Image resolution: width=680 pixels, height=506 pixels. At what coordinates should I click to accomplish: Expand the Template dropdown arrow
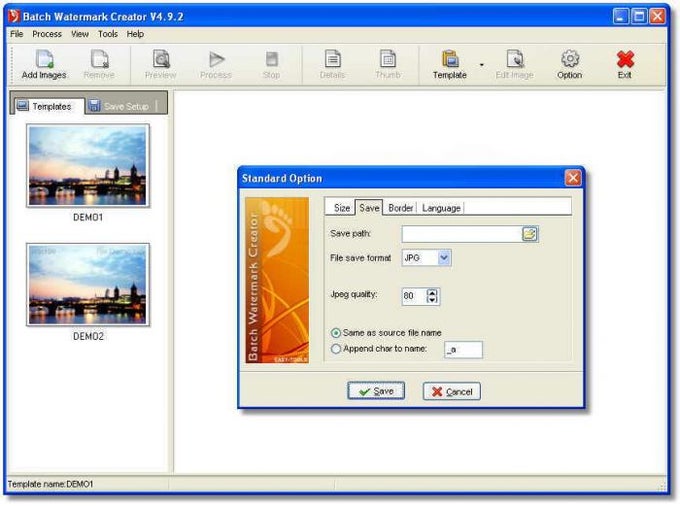click(481, 65)
